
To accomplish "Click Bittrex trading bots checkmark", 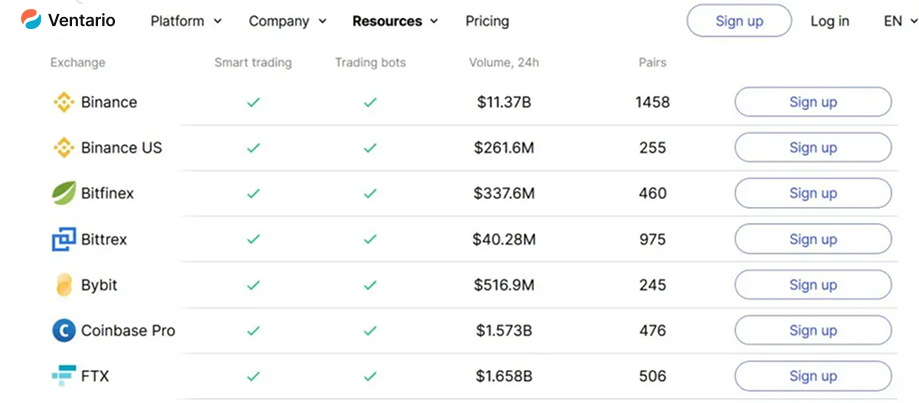I will point(370,239).
